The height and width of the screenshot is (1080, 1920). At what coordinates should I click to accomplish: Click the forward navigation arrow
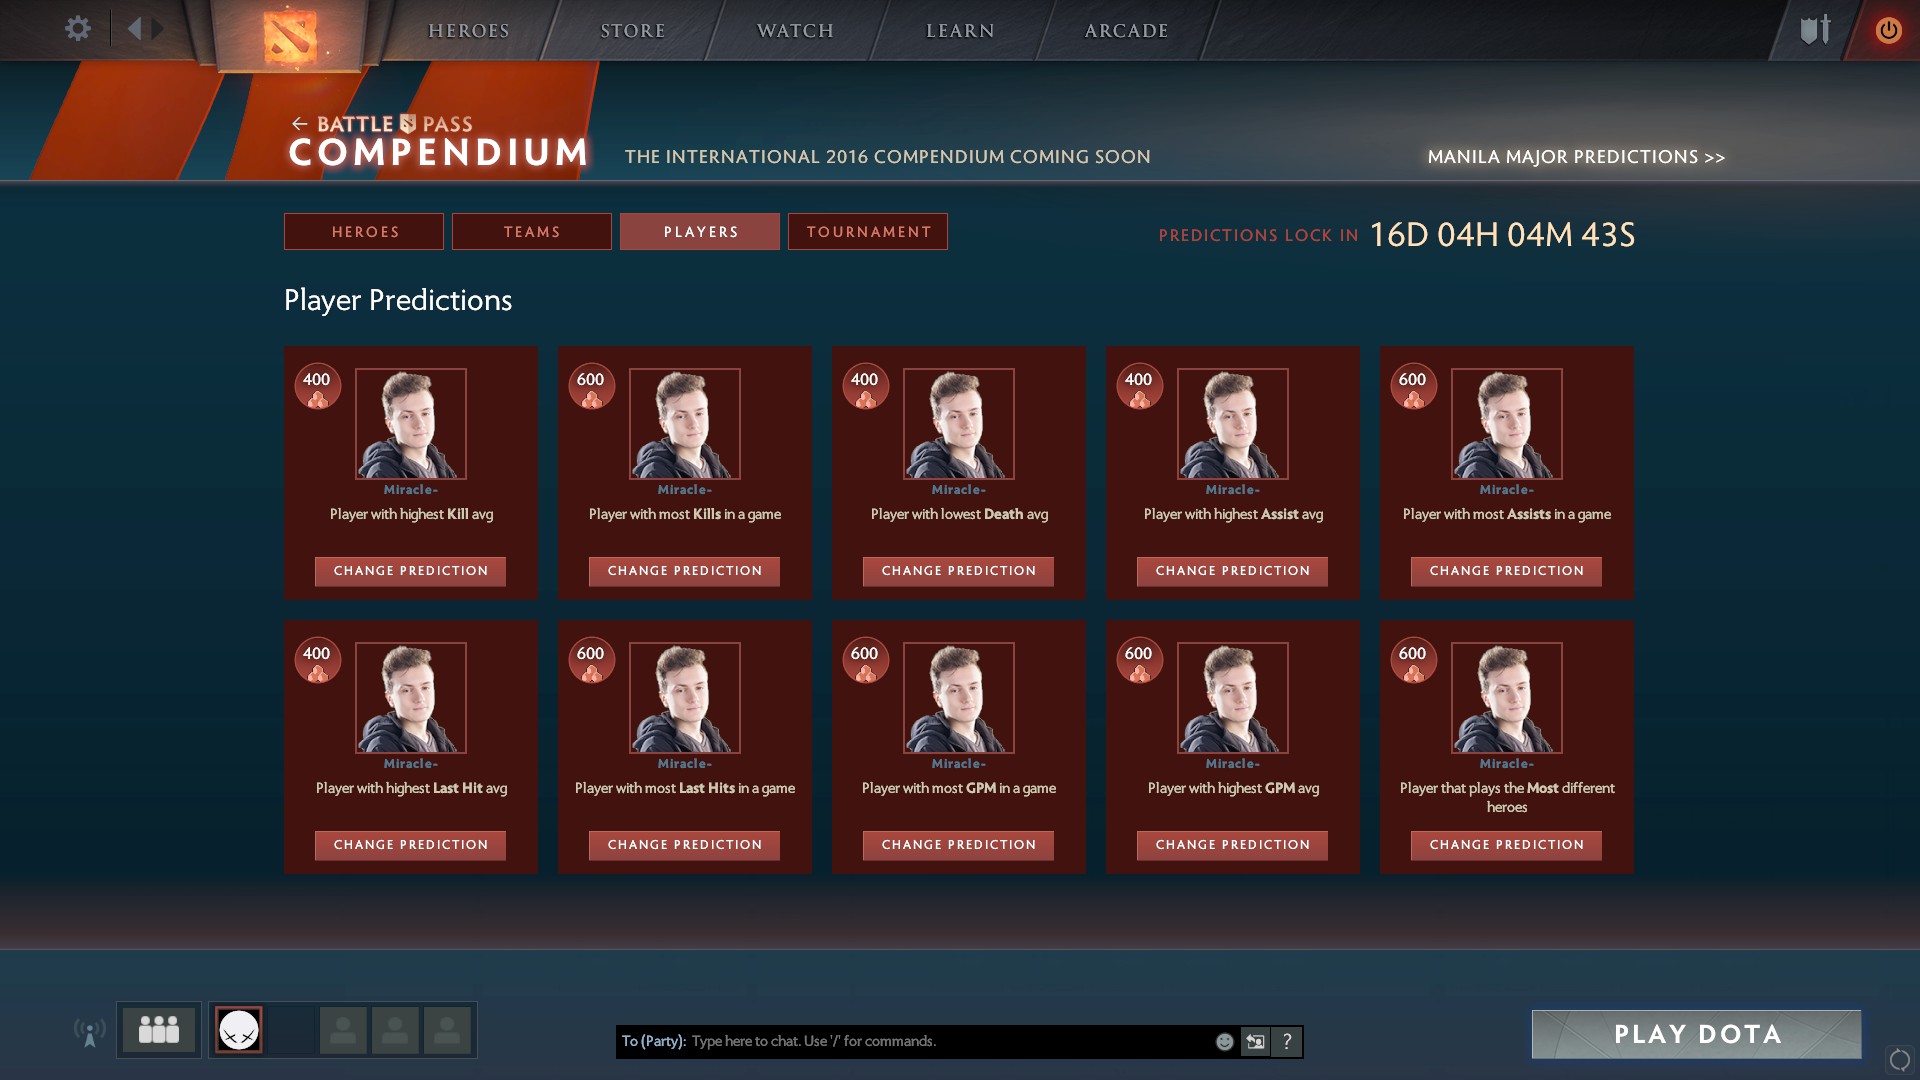click(158, 29)
